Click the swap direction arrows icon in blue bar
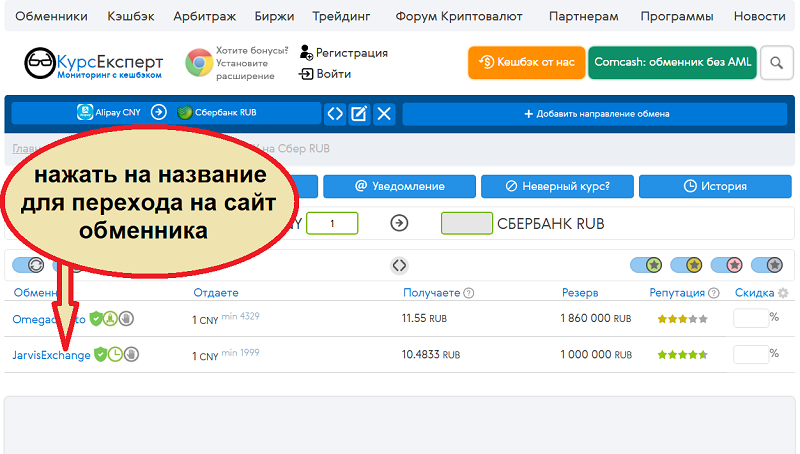The image size is (800, 454). (335, 114)
